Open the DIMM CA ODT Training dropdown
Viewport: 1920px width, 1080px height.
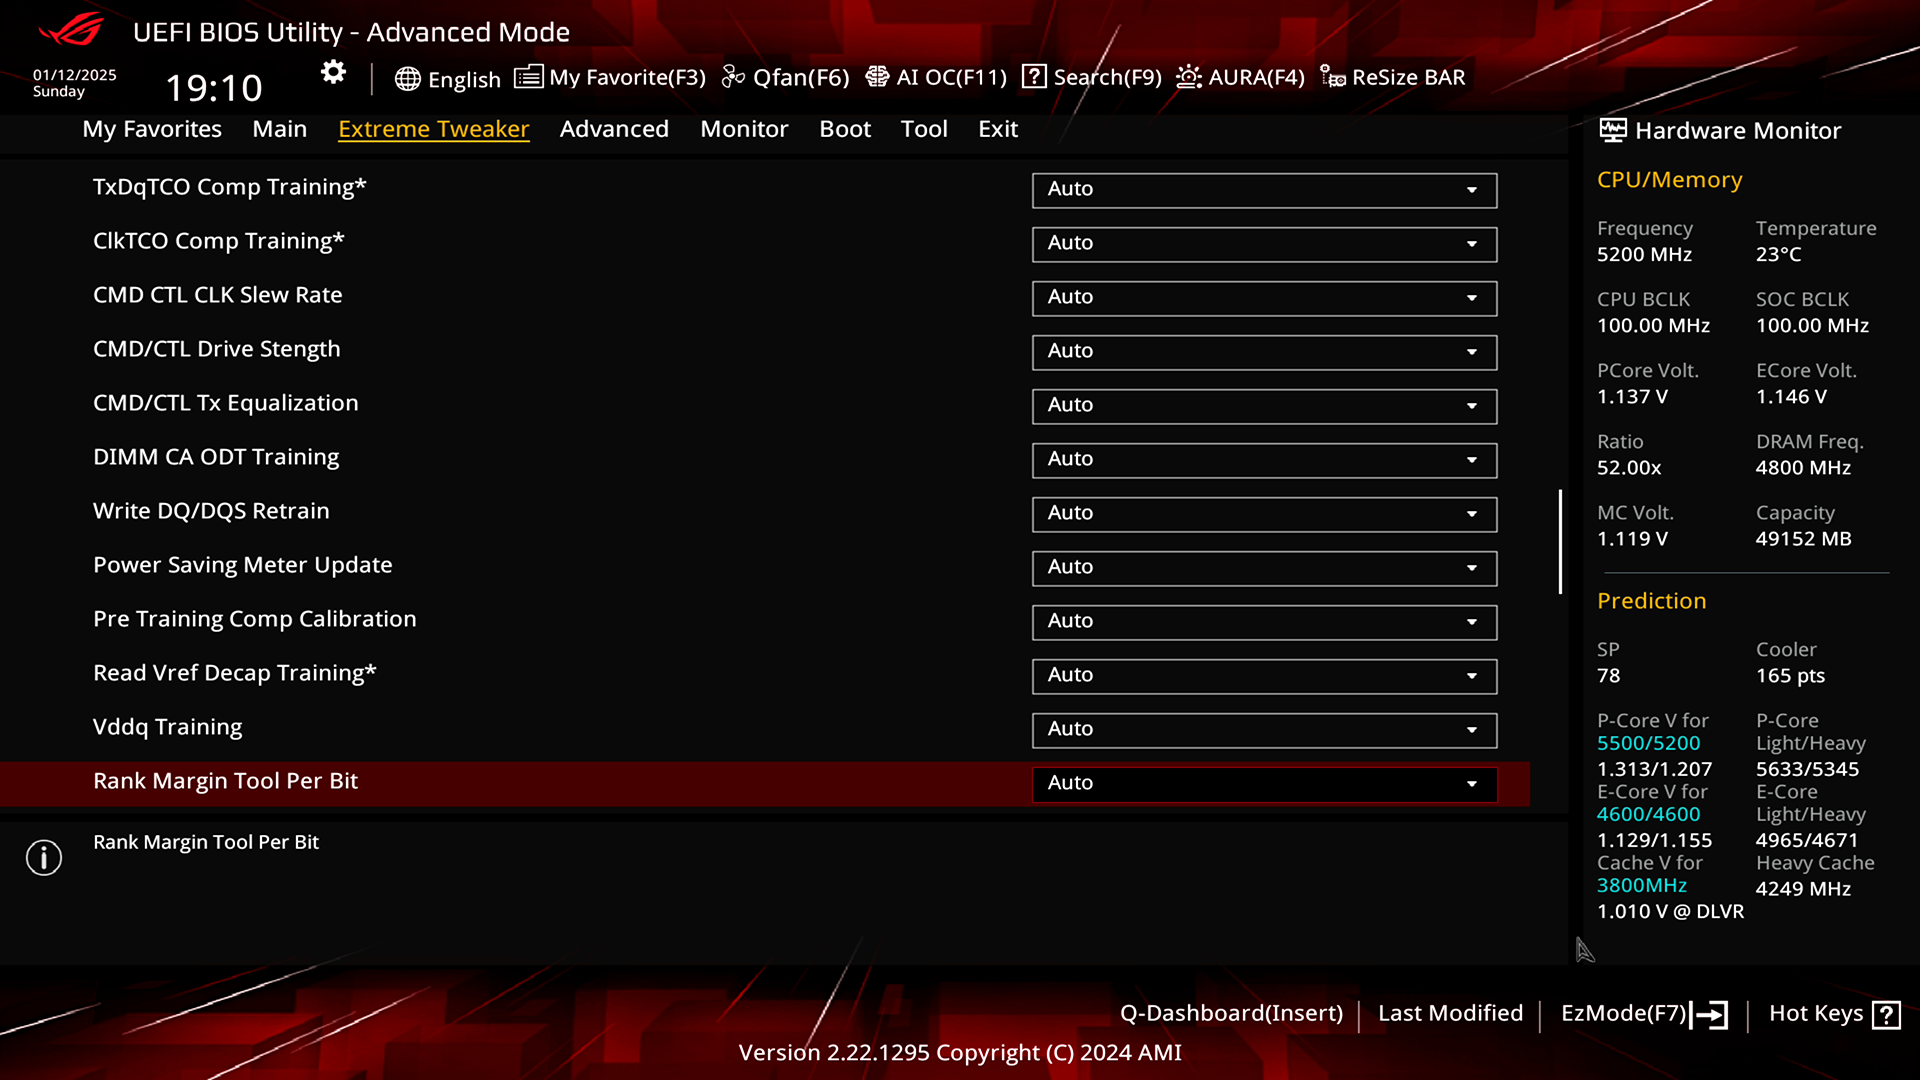pyautogui.click(x=1264, y=460)
